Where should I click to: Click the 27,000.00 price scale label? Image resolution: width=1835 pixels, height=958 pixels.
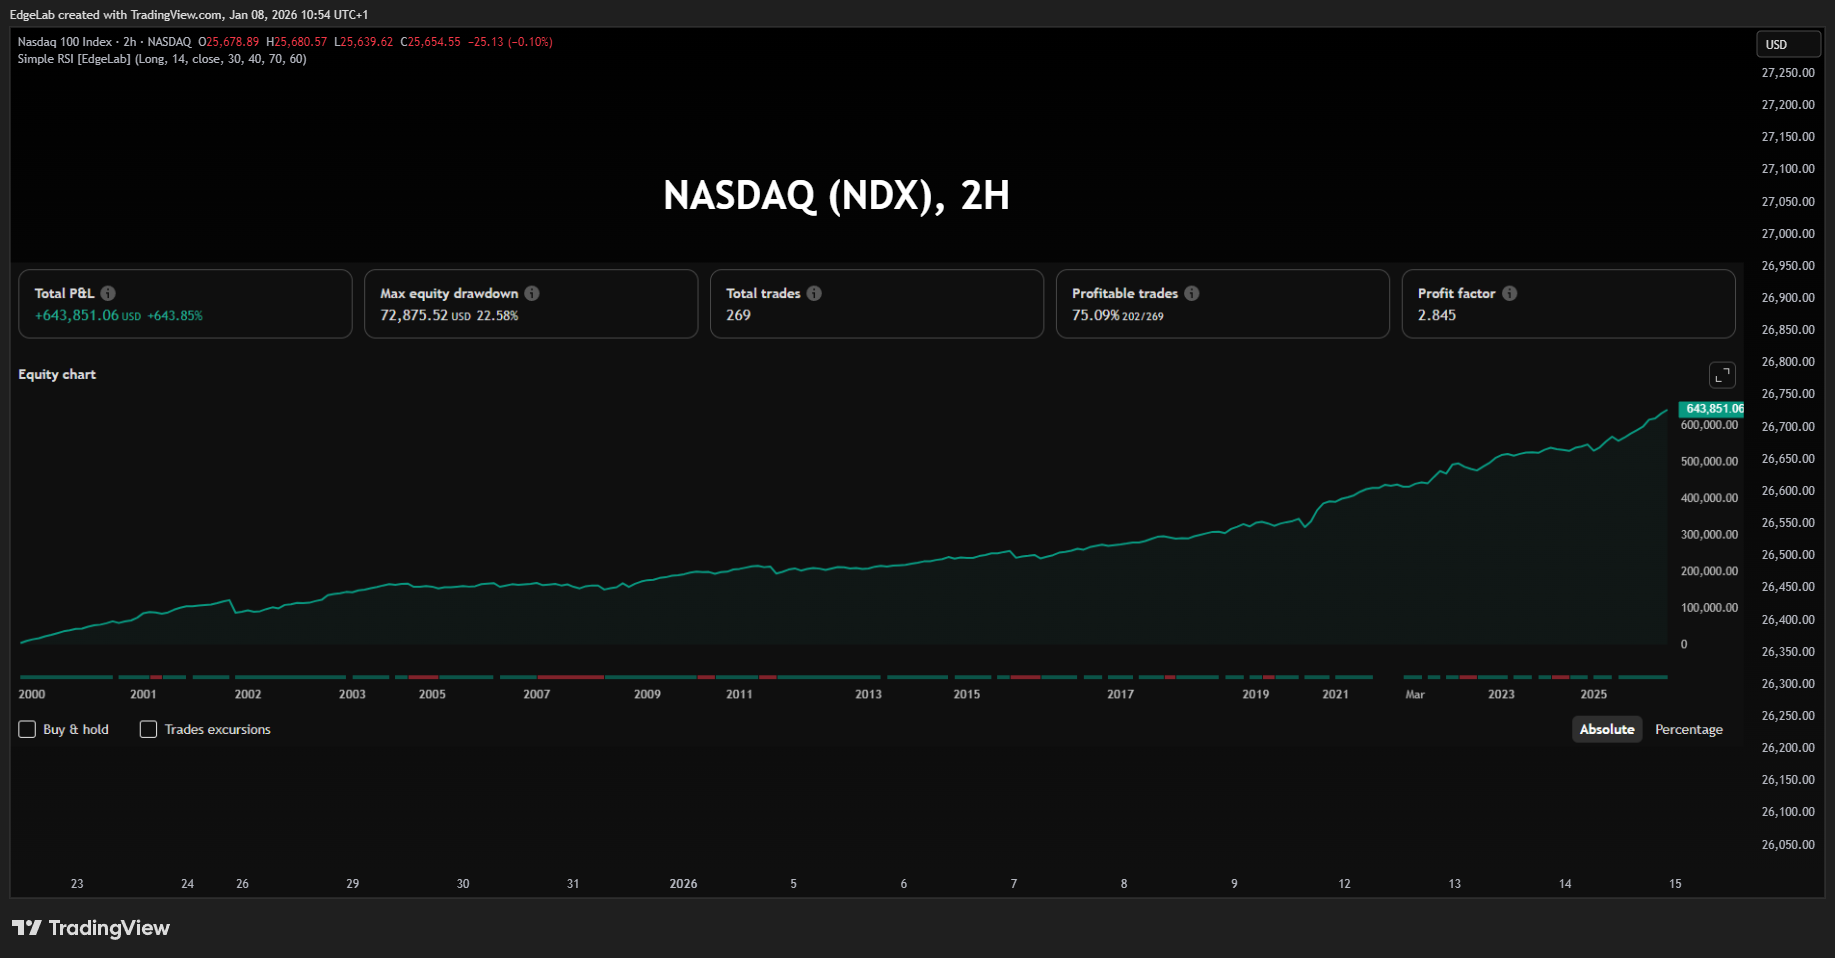coord(1788,233)
